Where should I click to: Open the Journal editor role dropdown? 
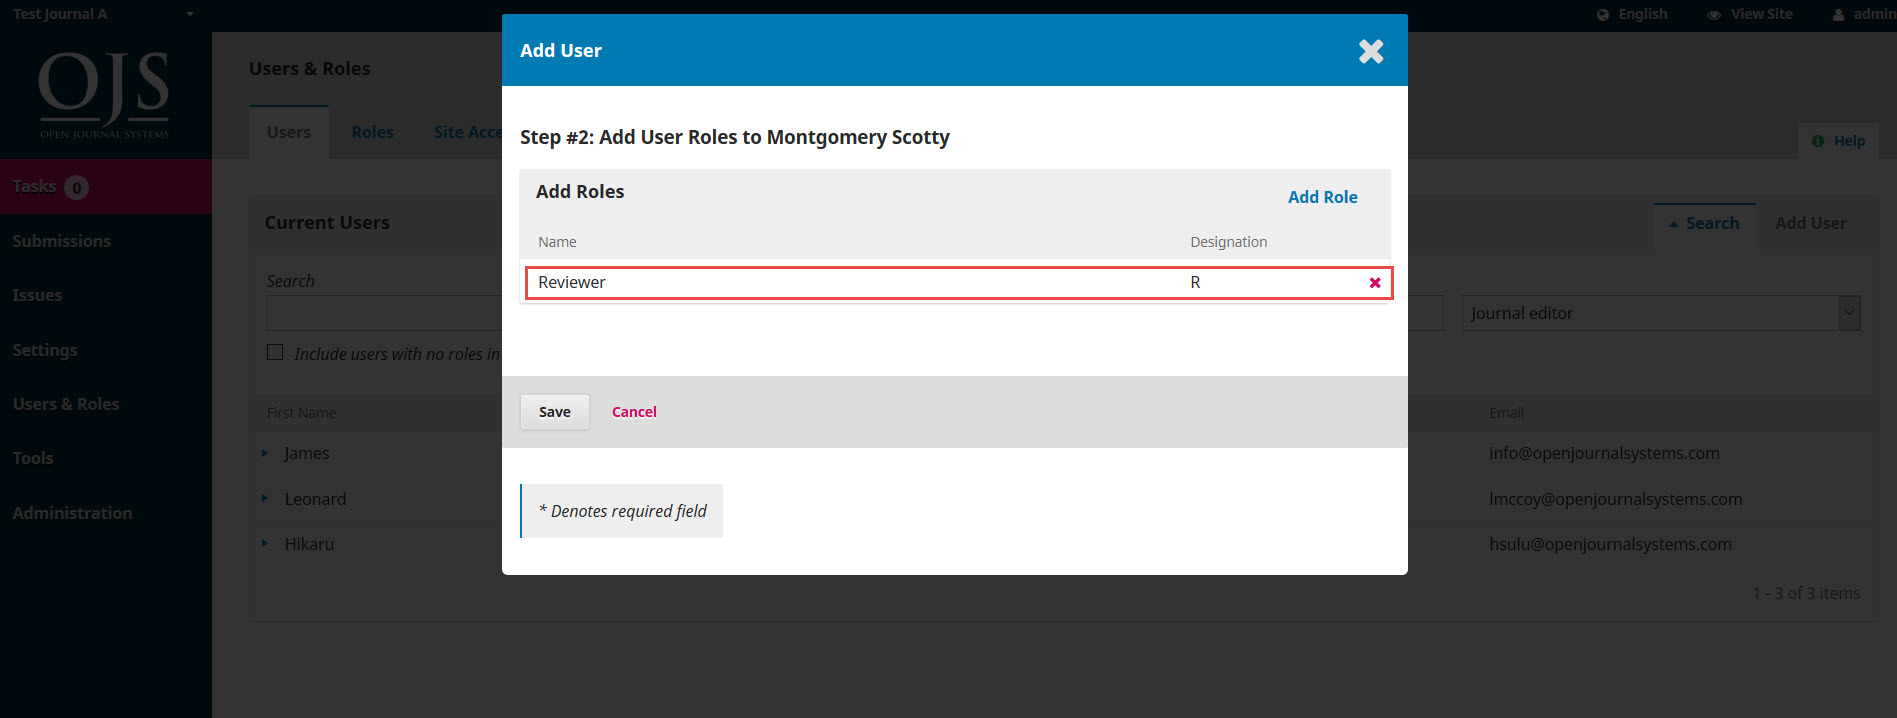click(x=1660, y=313)
